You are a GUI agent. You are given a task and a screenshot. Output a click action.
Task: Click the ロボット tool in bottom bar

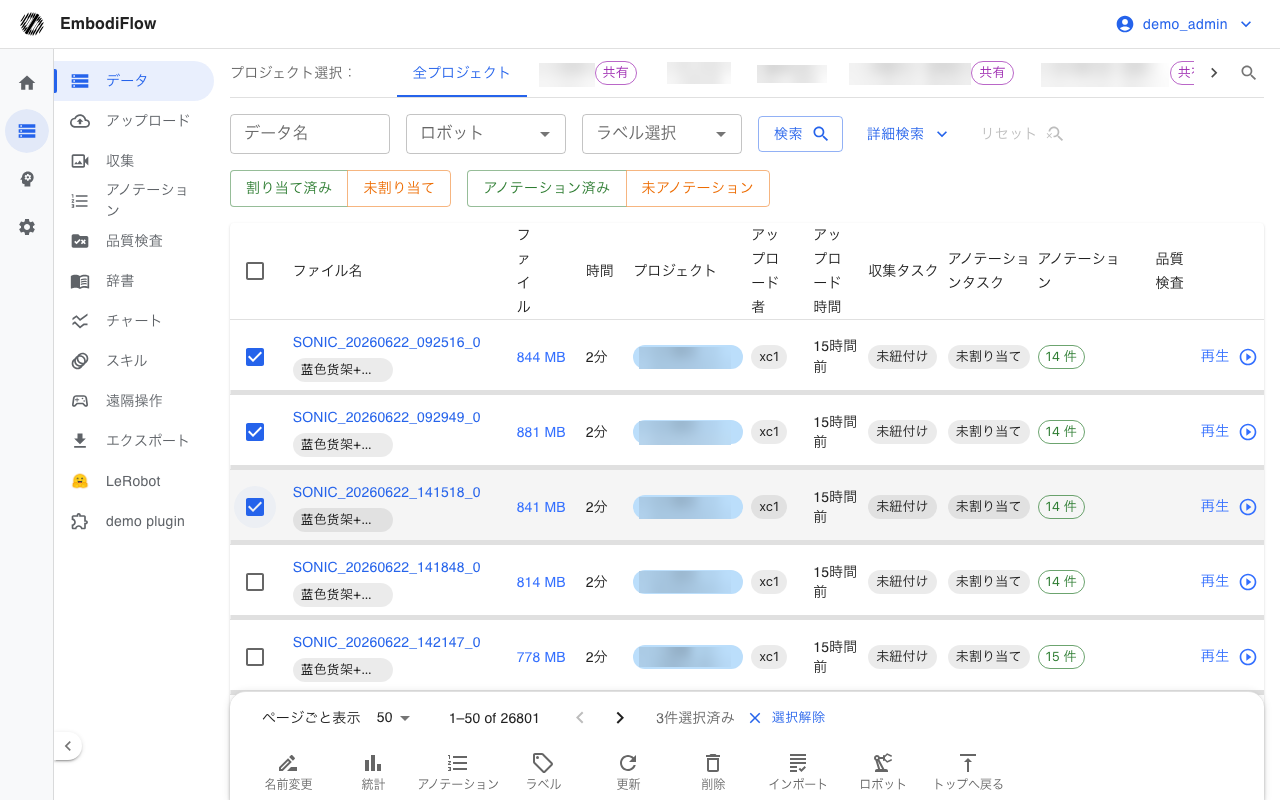click(x=883, y=772)
